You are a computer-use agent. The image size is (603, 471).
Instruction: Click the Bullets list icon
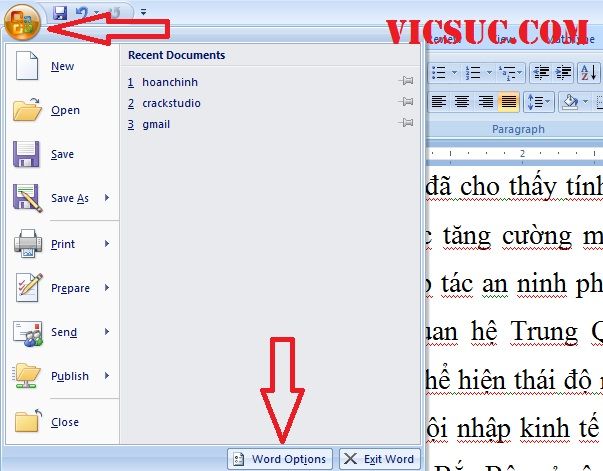(439, 72)
